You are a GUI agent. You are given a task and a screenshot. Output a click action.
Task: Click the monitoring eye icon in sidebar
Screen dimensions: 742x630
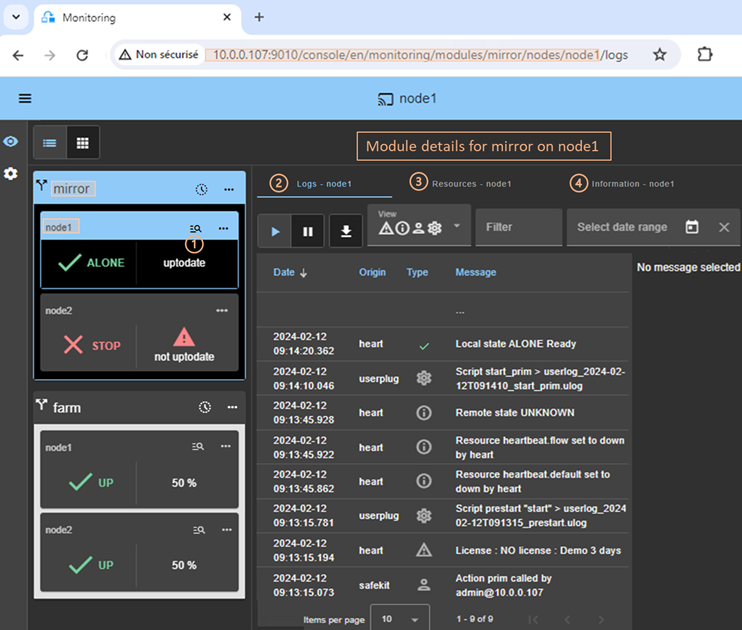click(11, 142)
